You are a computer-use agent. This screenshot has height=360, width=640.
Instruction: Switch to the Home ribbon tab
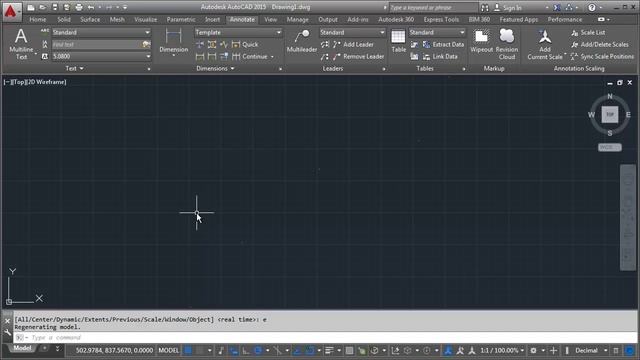pos(38,20)
